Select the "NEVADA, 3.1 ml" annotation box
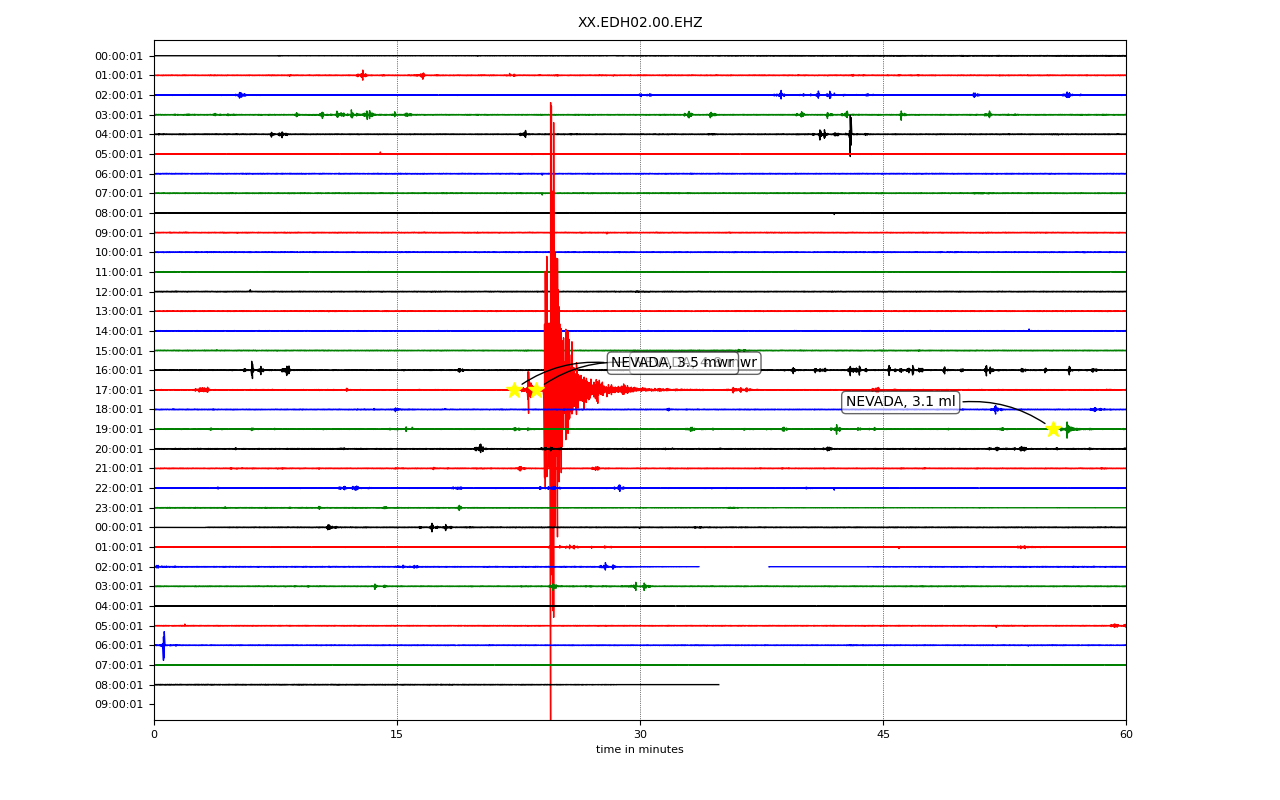This screenshot has width=1280, height=800. (x=901, y=402)
